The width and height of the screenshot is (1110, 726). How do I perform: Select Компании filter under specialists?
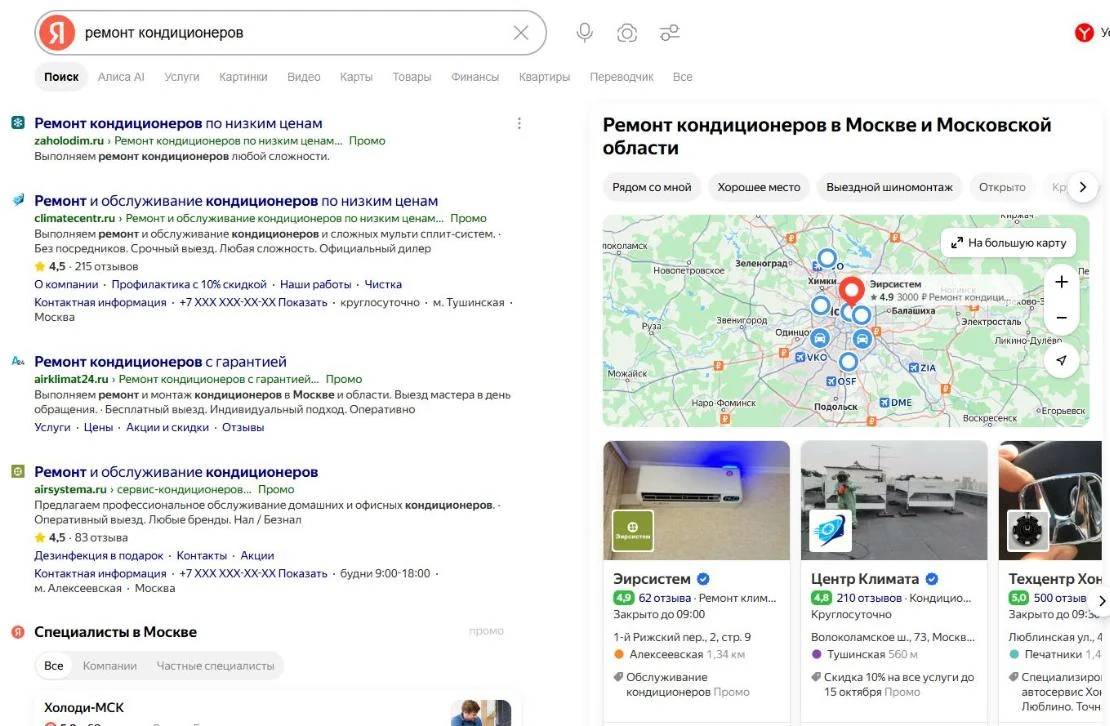110,666
